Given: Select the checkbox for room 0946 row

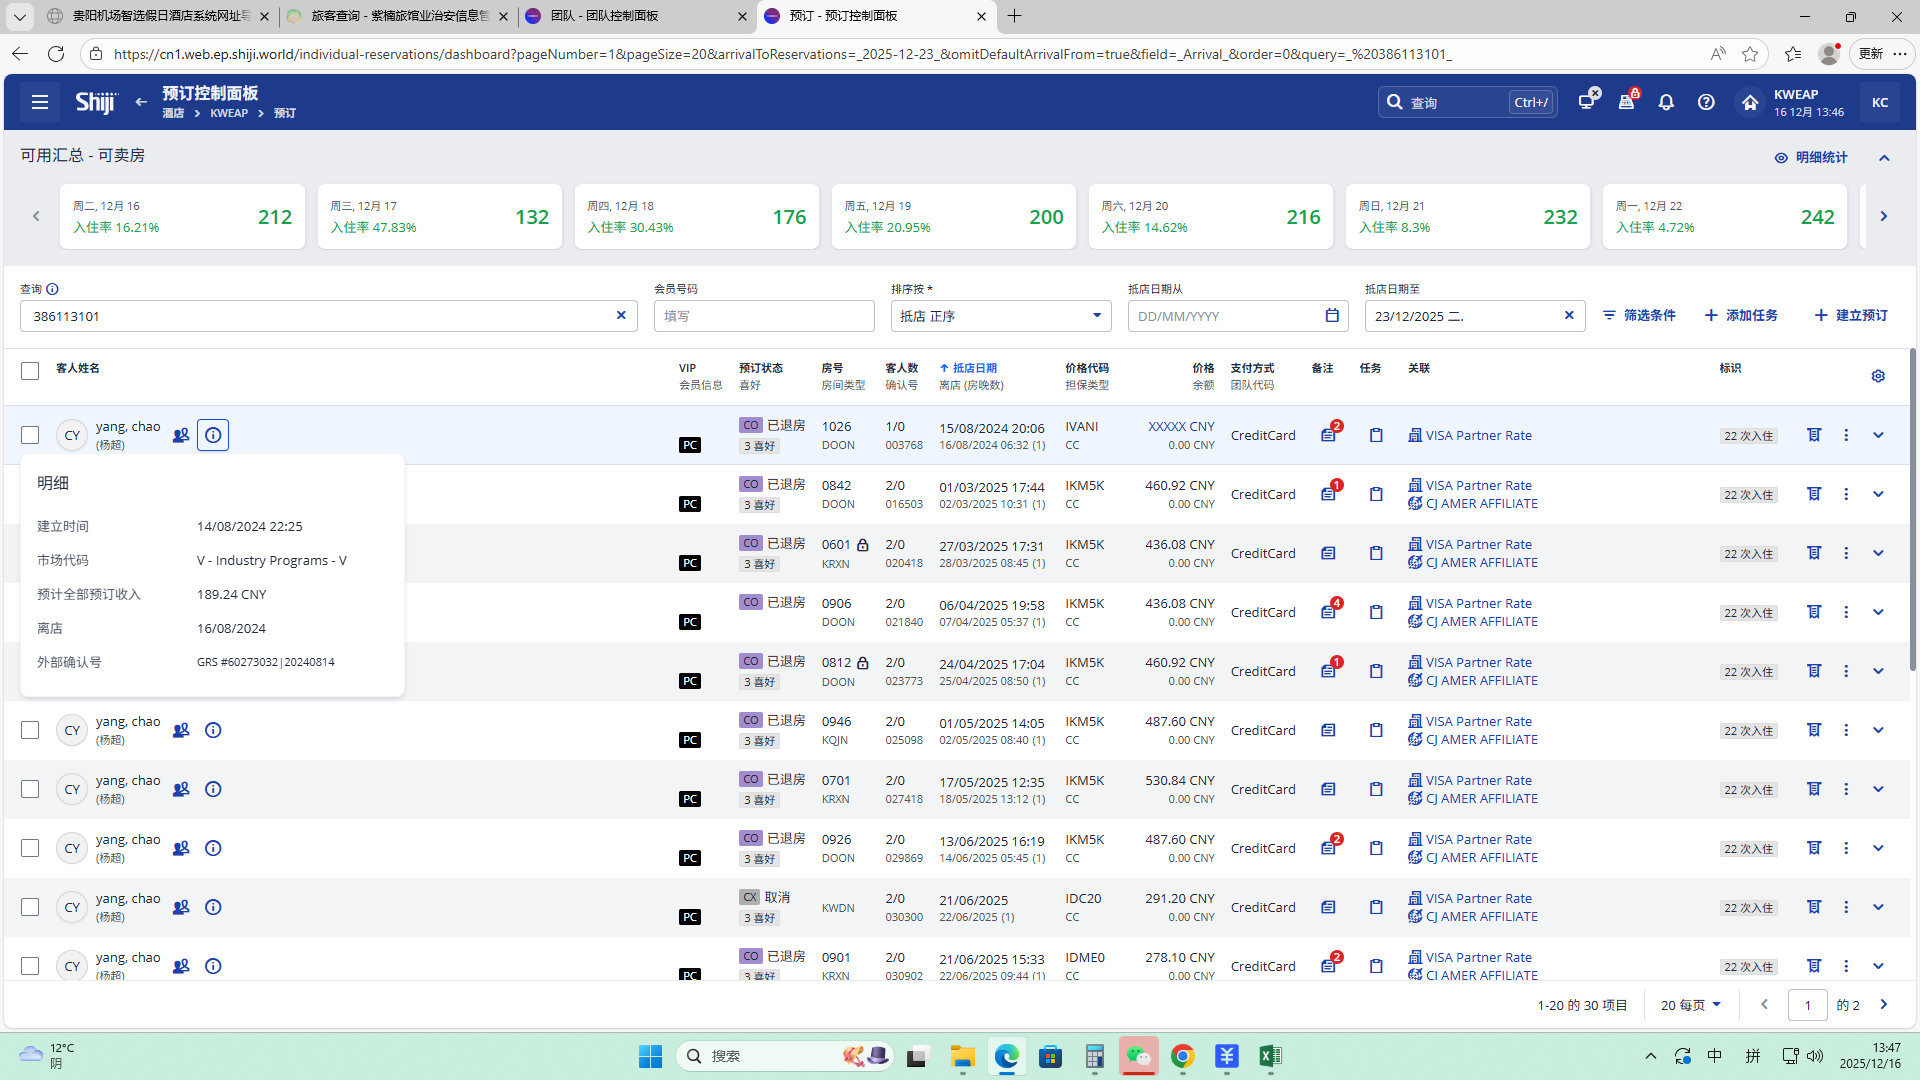Looking at the screenshot, I should point(30,731).
